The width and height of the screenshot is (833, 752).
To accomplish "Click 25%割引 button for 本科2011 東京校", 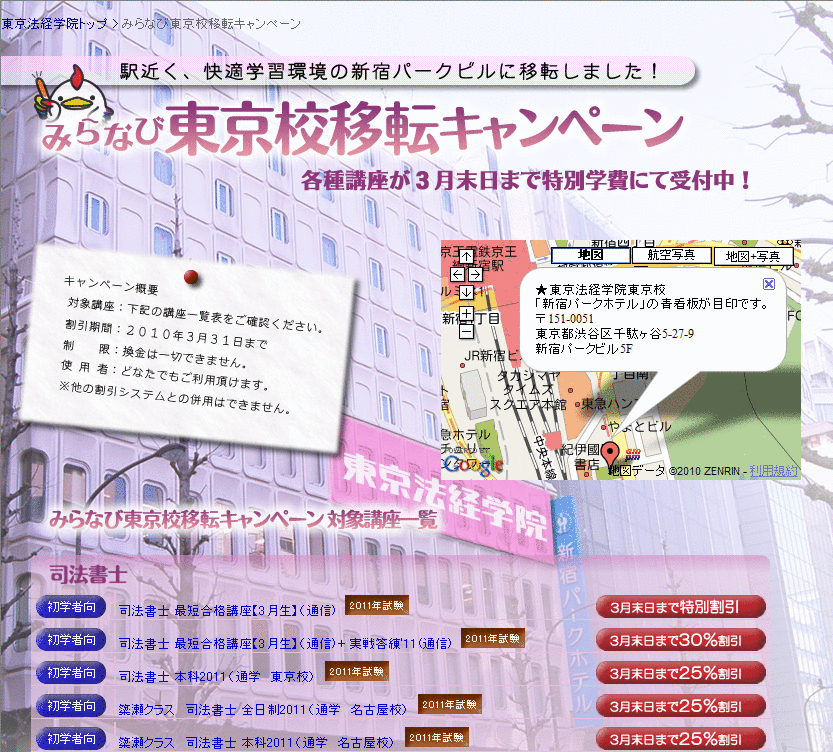I will 681,673.
